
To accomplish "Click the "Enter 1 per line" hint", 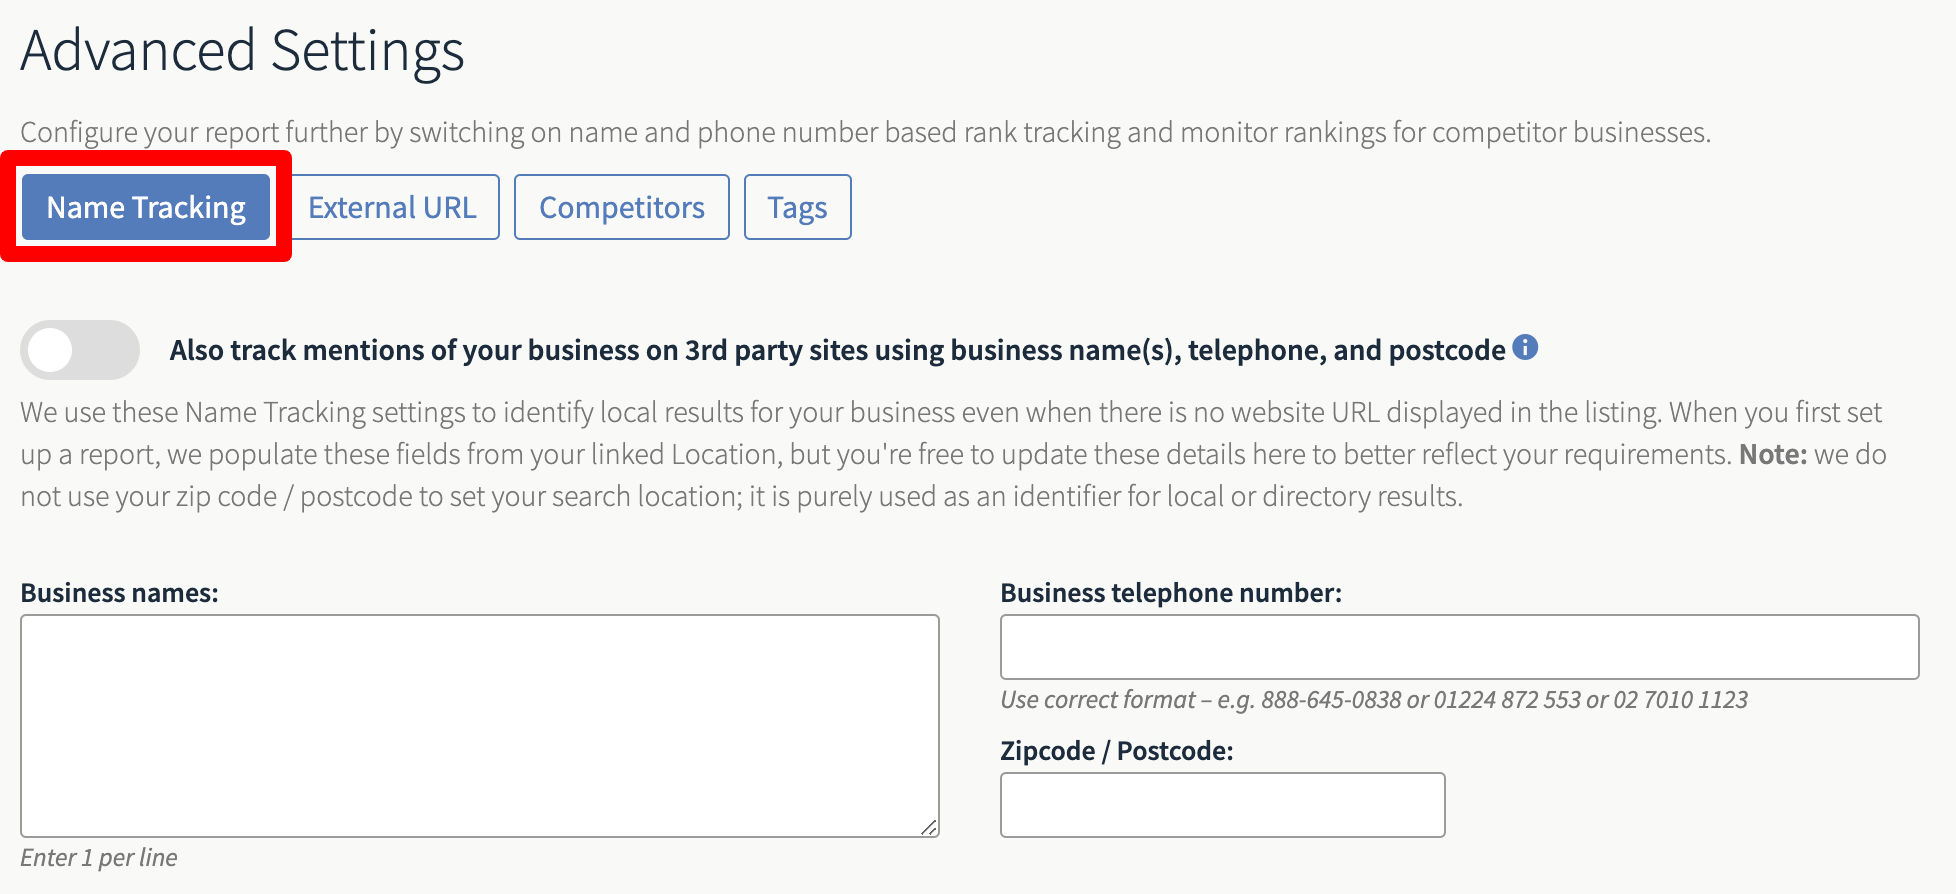I will tap(99, 858).
